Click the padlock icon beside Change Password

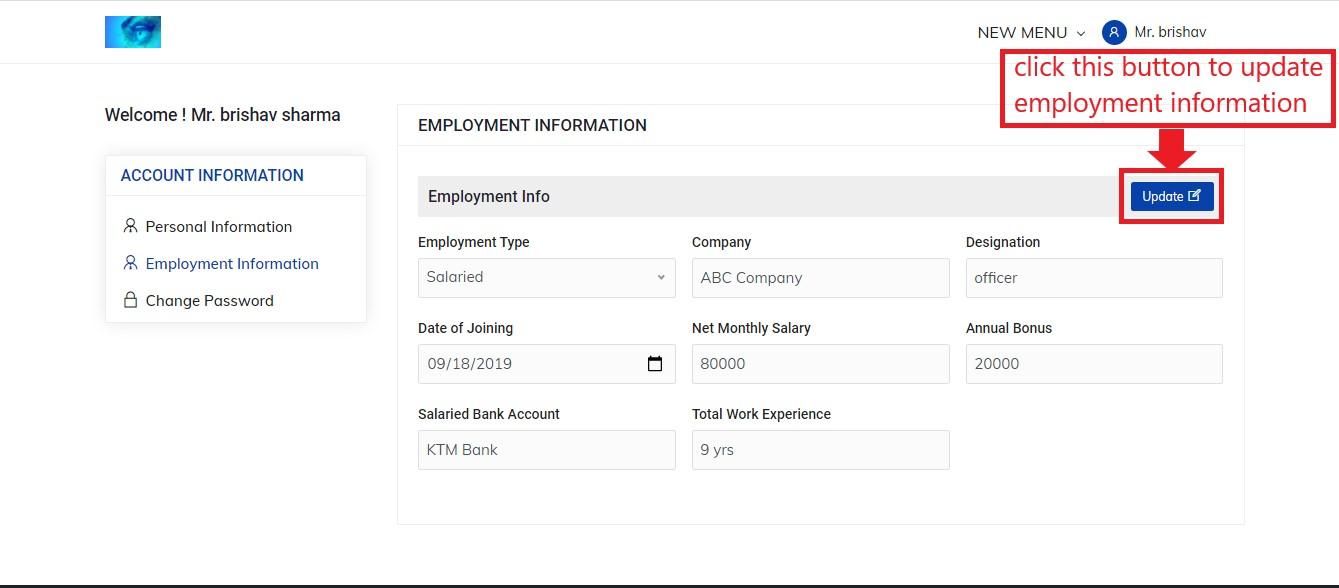pyautogui.click(x=130, y=300)
